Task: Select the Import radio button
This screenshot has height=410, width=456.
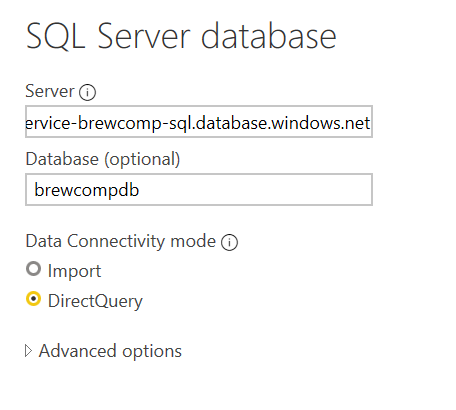Action: [x=33, y=269]
